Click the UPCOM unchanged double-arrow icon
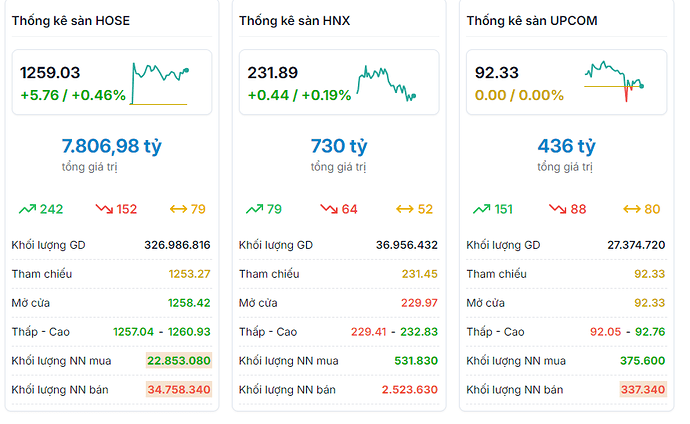The height and width of the screenshot is (424, 690). coord(632,209)
